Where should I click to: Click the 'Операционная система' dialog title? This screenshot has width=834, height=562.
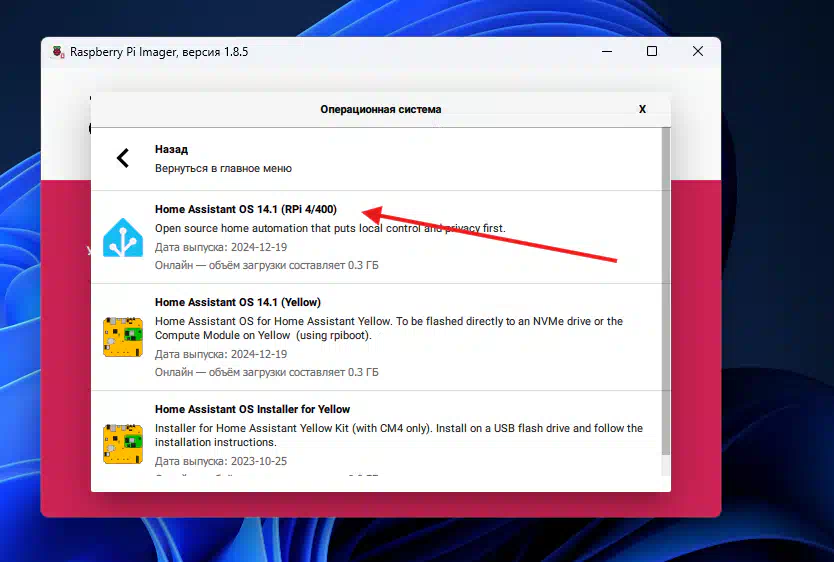click(381, 110)
